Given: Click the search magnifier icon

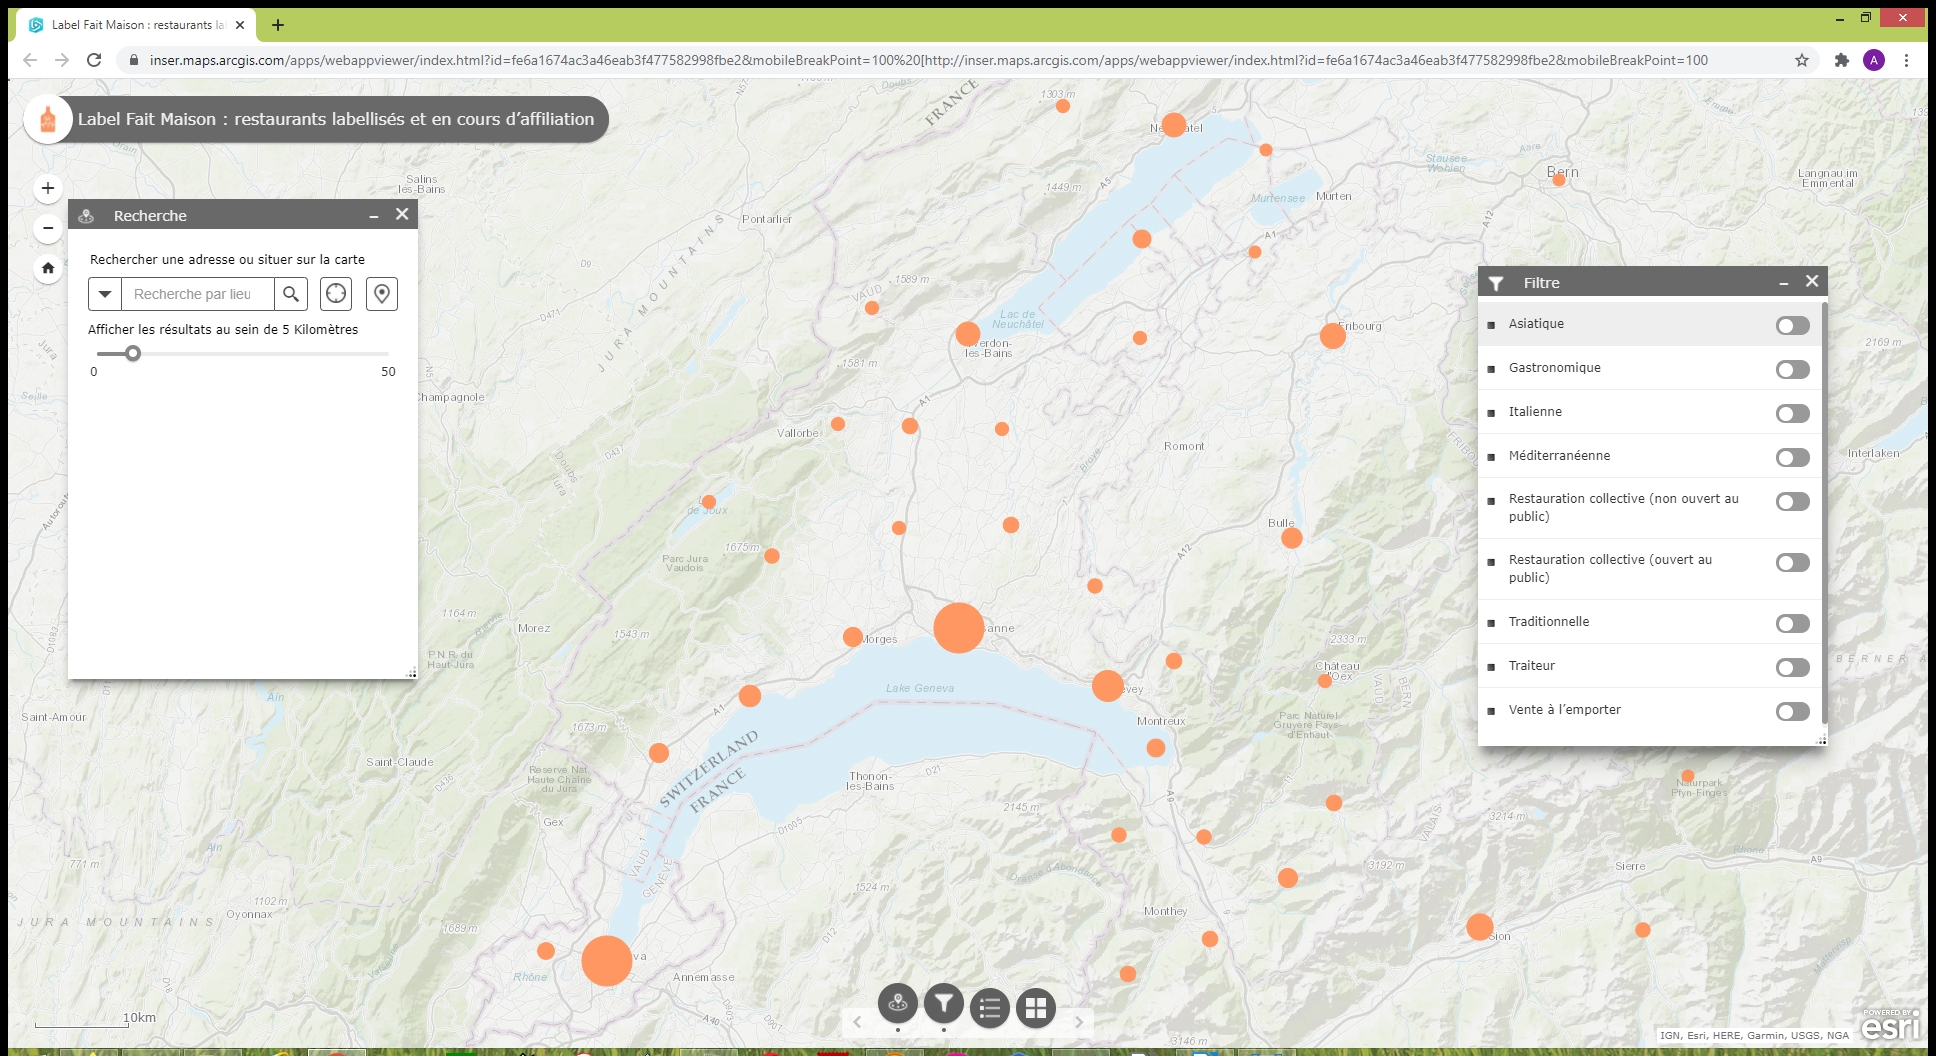Looking at the screenshot, I should click(x=291, y=294).
